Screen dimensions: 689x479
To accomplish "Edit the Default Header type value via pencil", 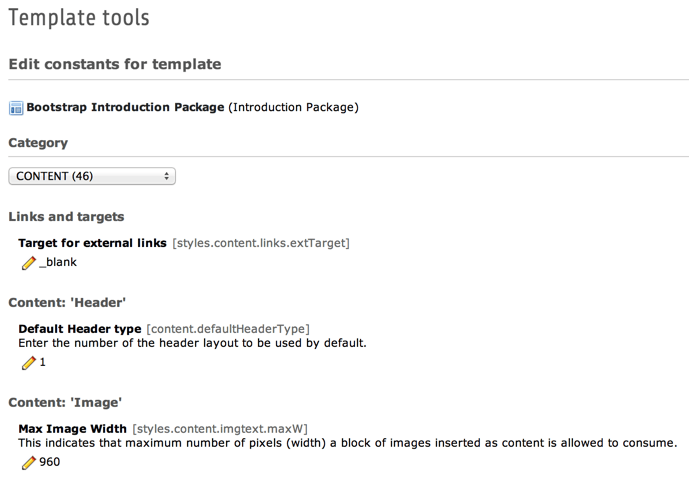I will point(28,362).
